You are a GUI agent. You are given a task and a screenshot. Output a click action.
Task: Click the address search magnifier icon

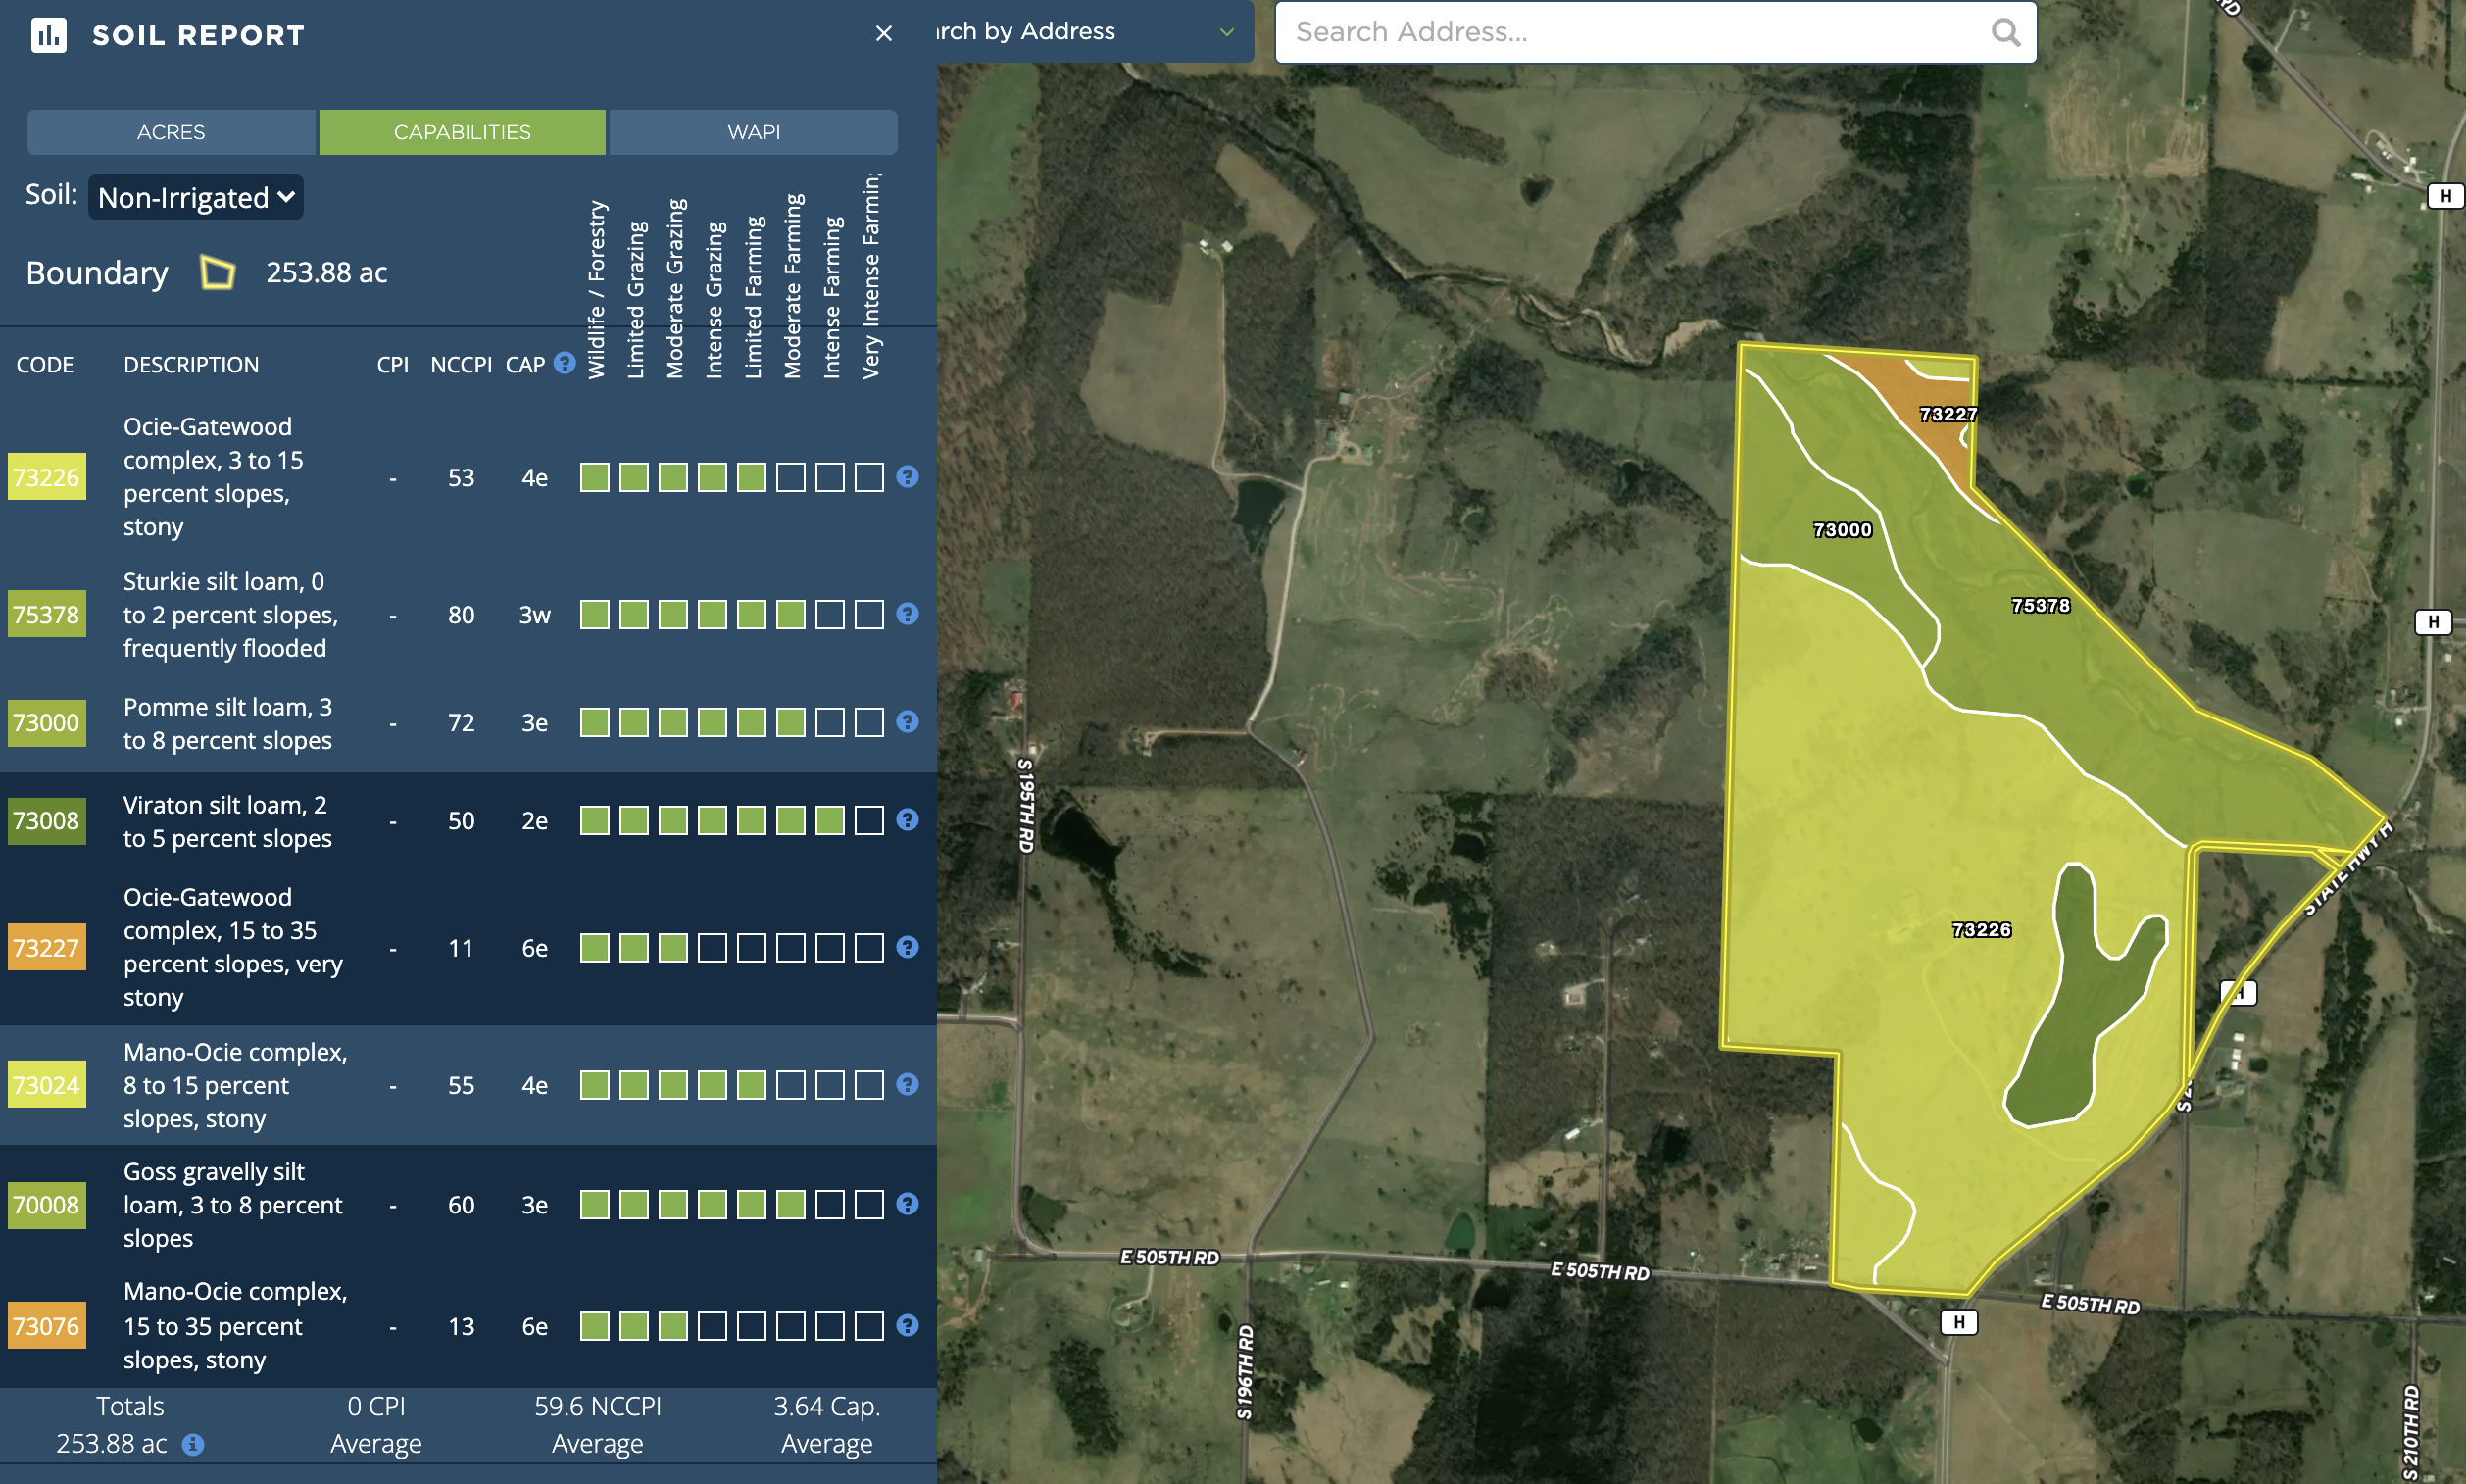point(2005,32)
